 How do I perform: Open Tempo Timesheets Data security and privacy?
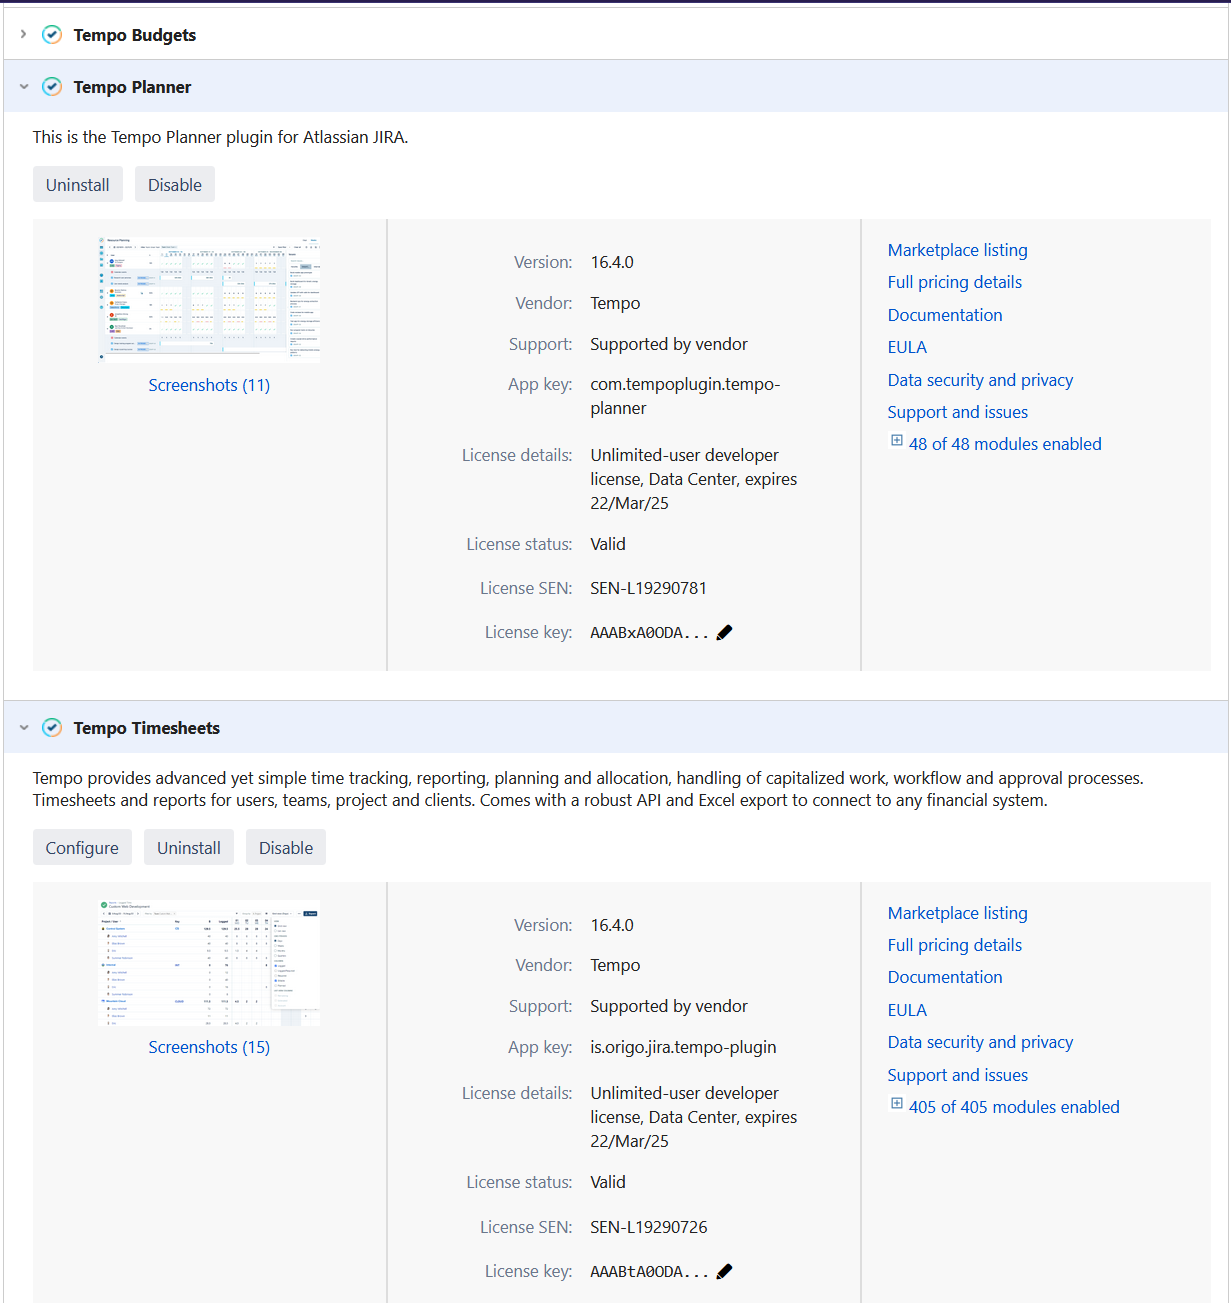(980, 1042)
